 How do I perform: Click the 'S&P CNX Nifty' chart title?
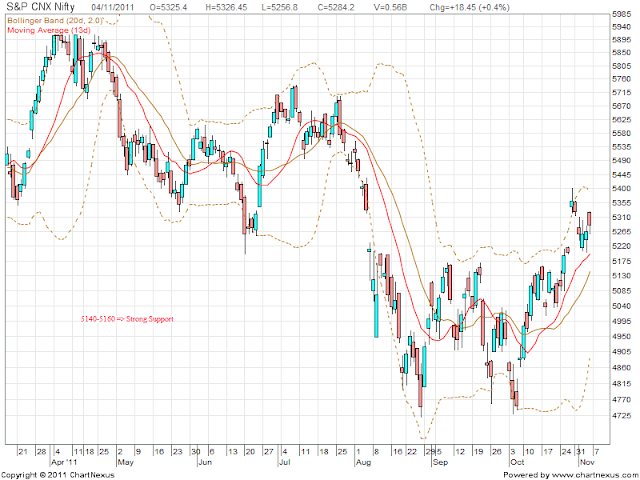click(x=40, y=7)
